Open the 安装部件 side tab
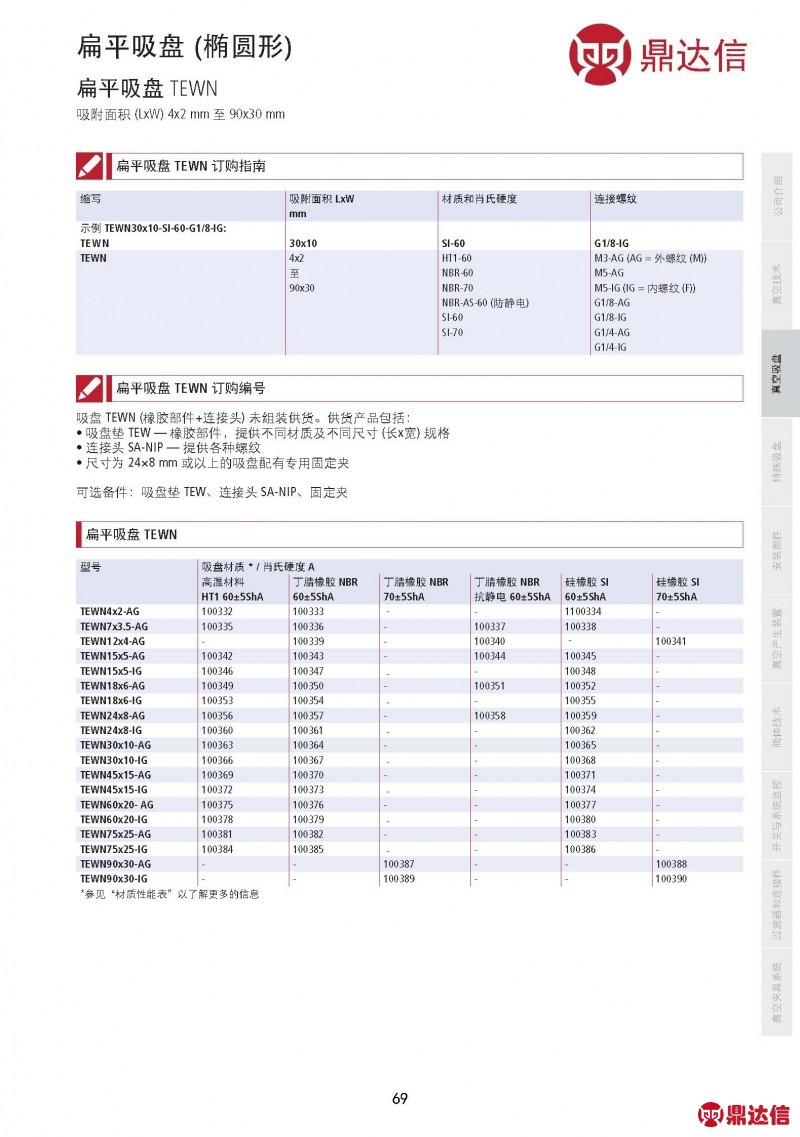 [x=777, y=550]
